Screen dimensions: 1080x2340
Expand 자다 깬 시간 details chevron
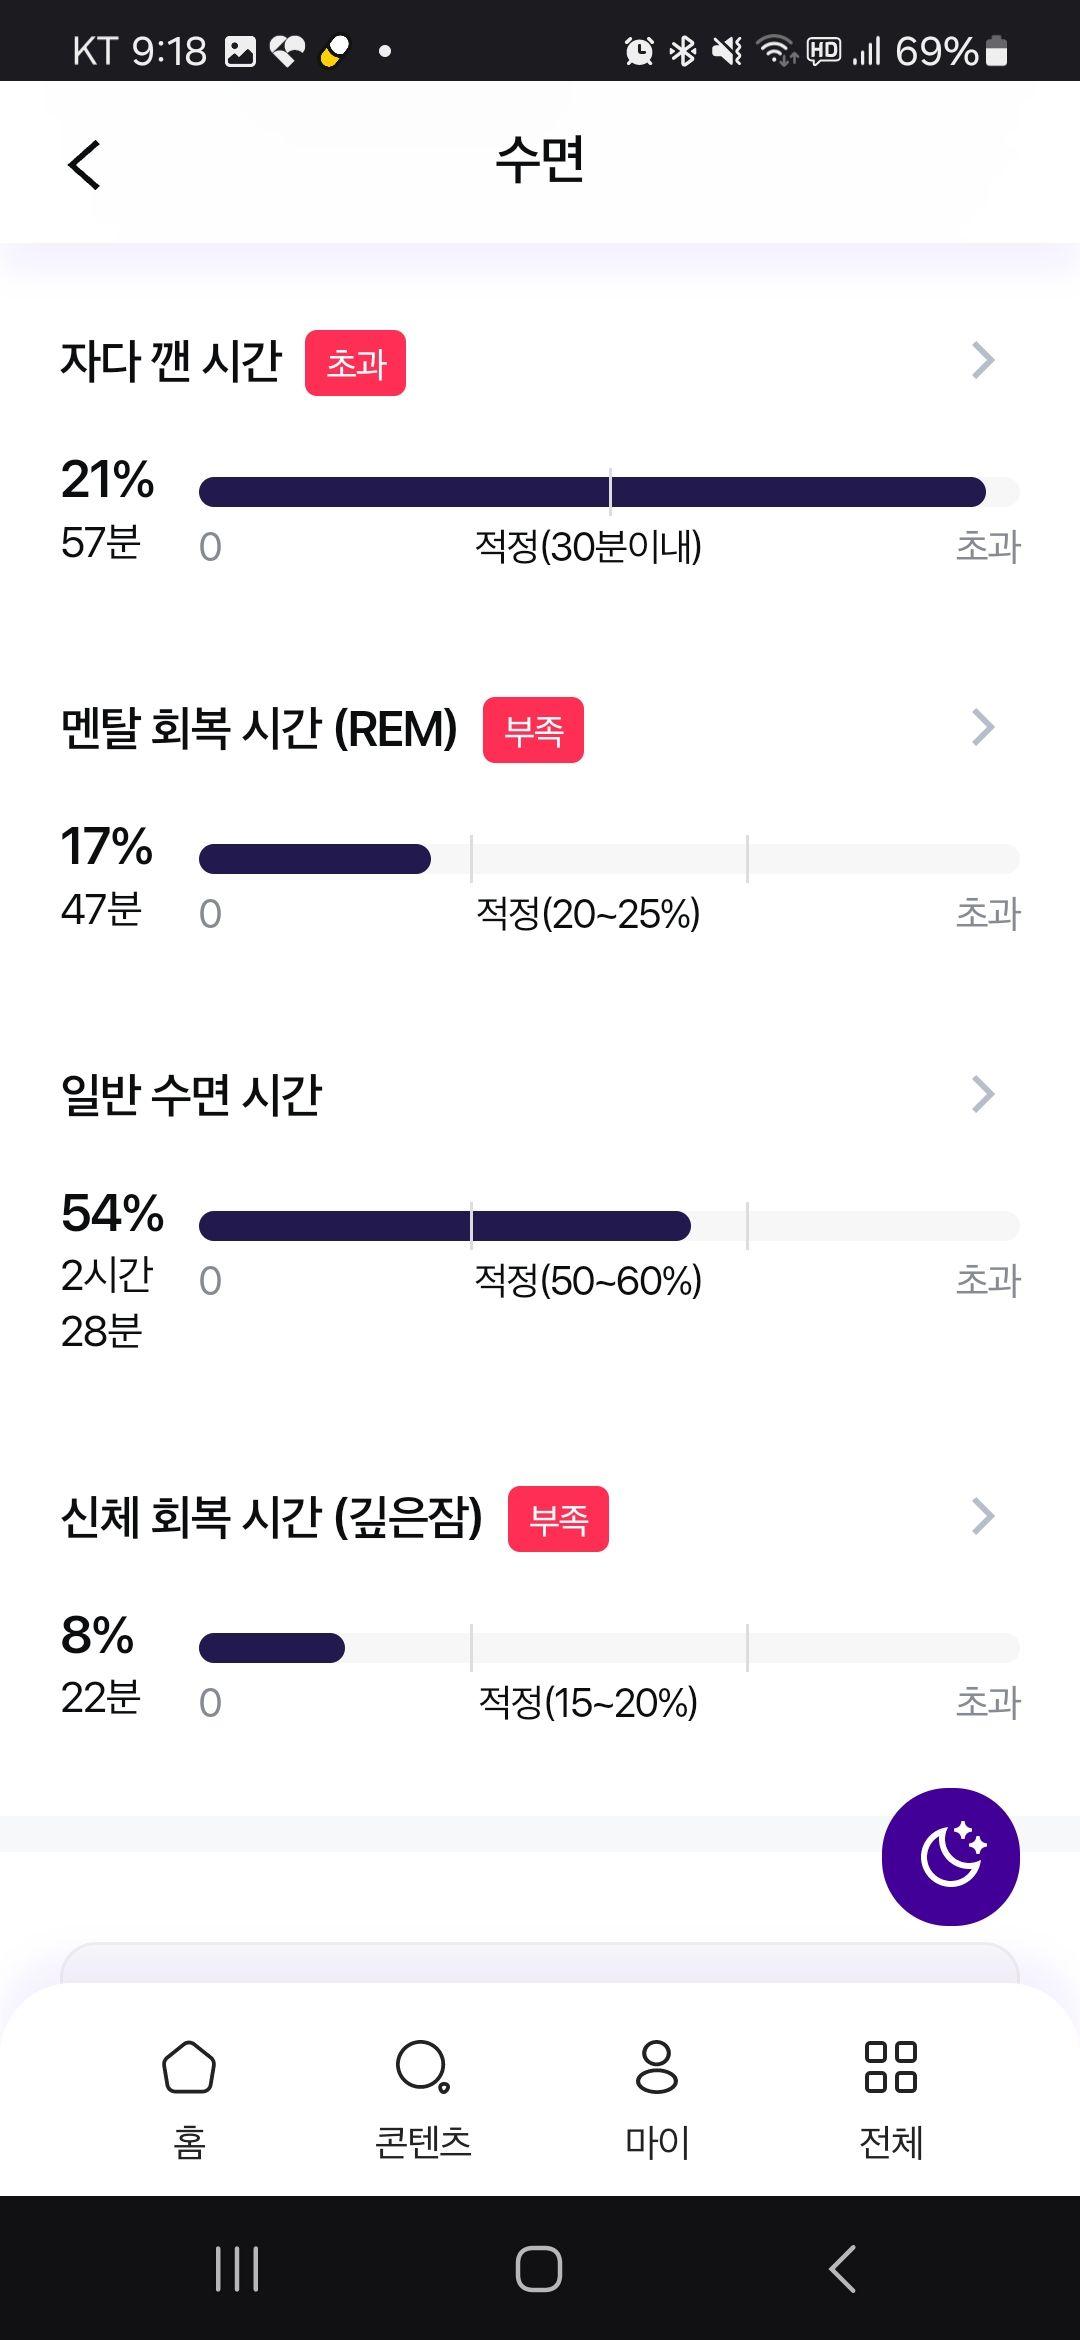coord(983,360)
